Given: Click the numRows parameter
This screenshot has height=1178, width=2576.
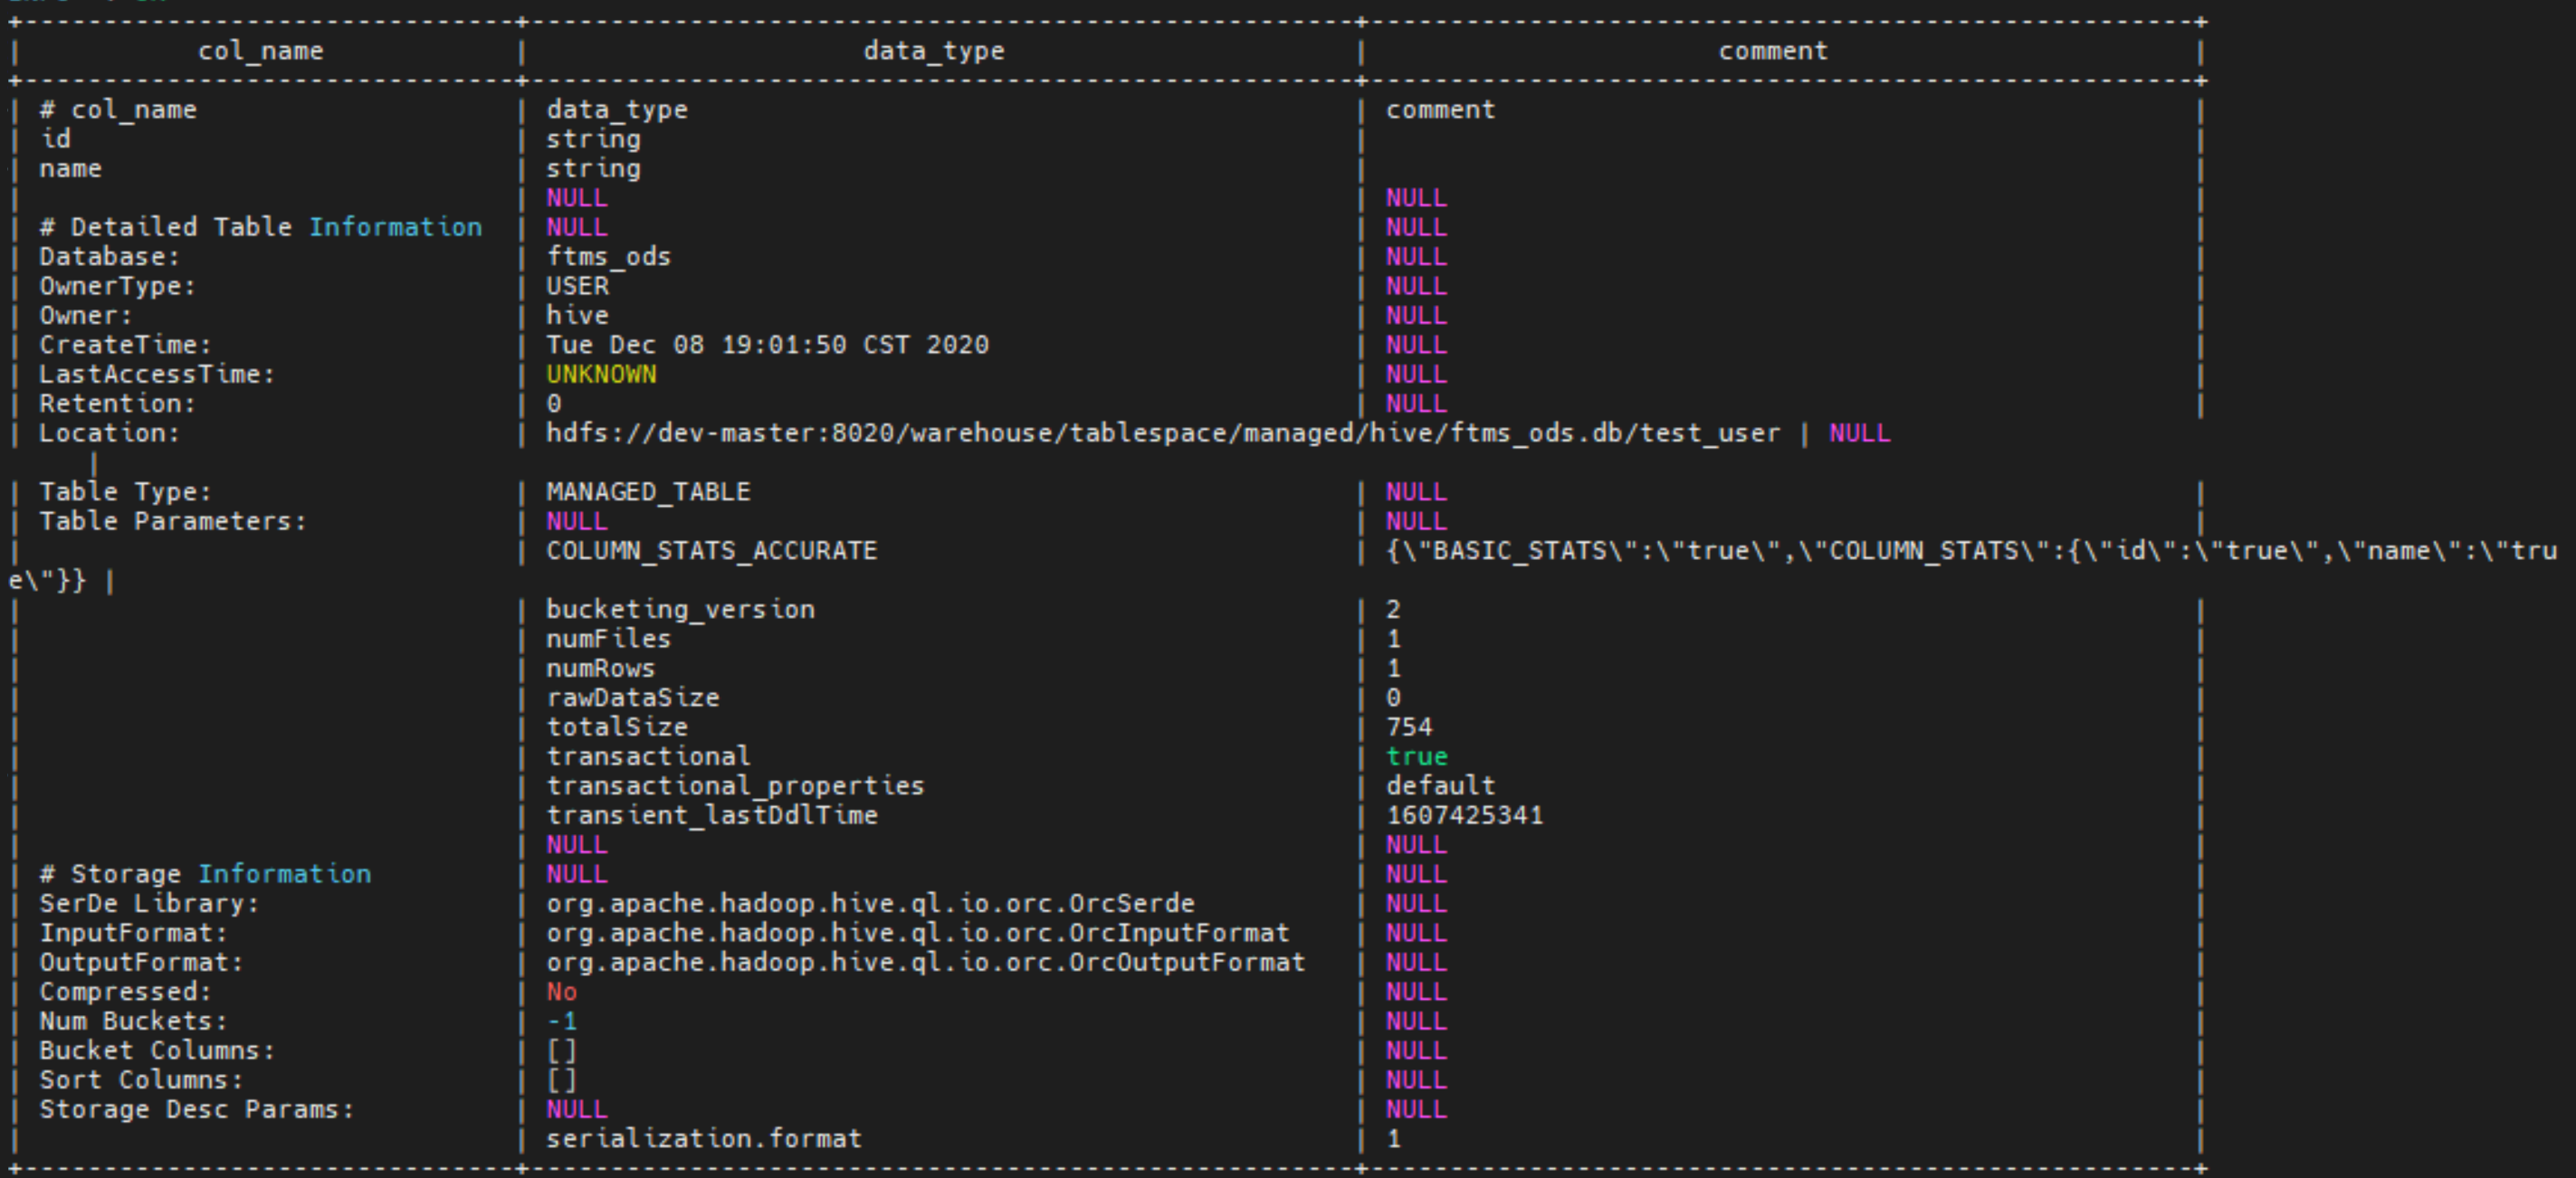Looking at the screenshot, I should 600,668.
